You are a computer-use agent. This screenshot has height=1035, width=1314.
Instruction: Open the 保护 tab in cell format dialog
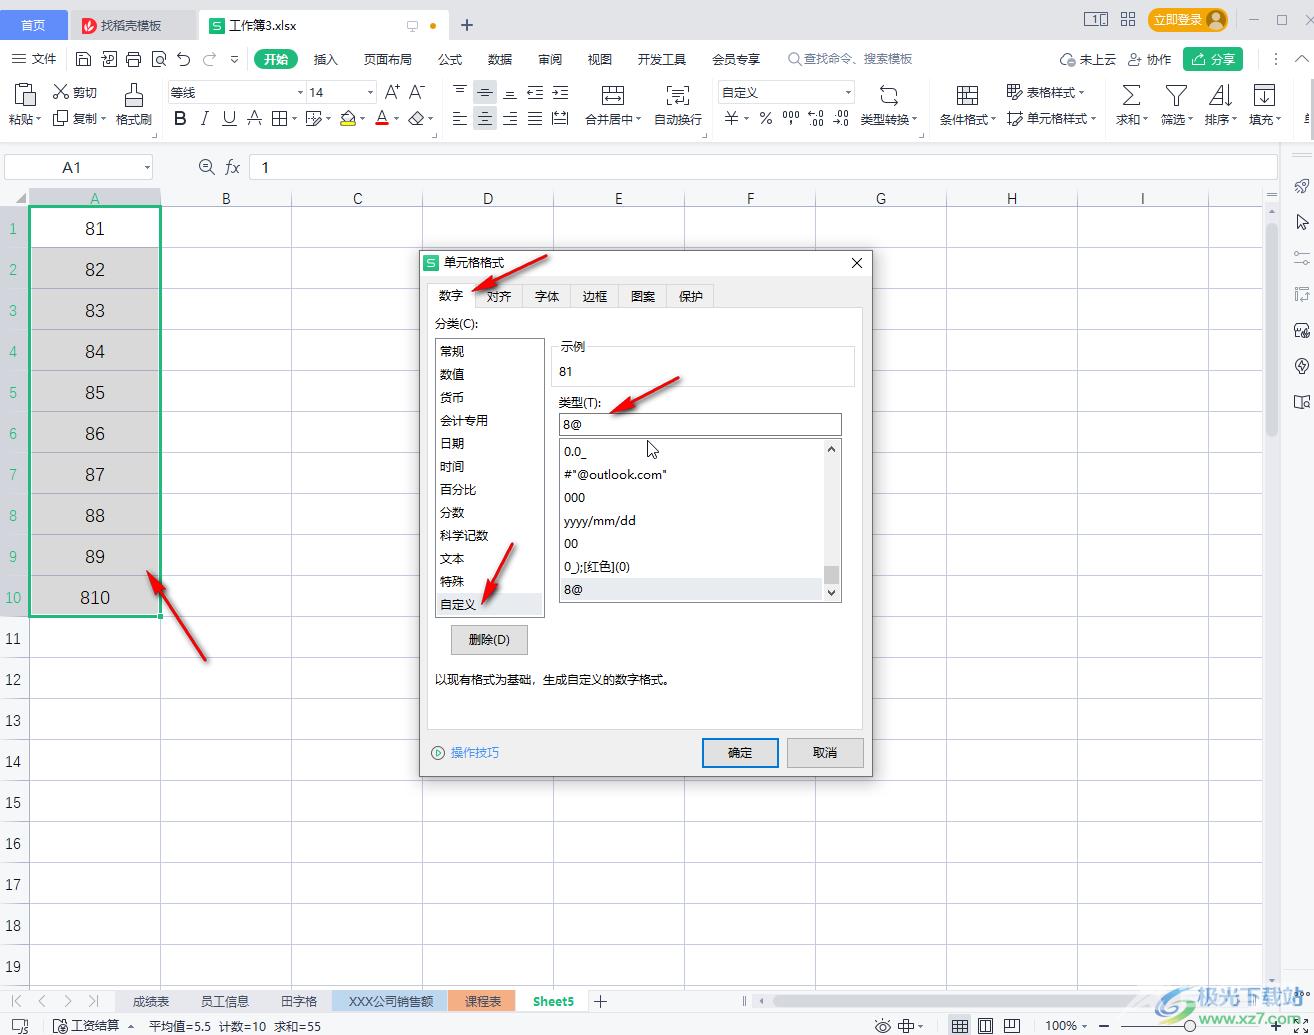click(x=691, y=296)
